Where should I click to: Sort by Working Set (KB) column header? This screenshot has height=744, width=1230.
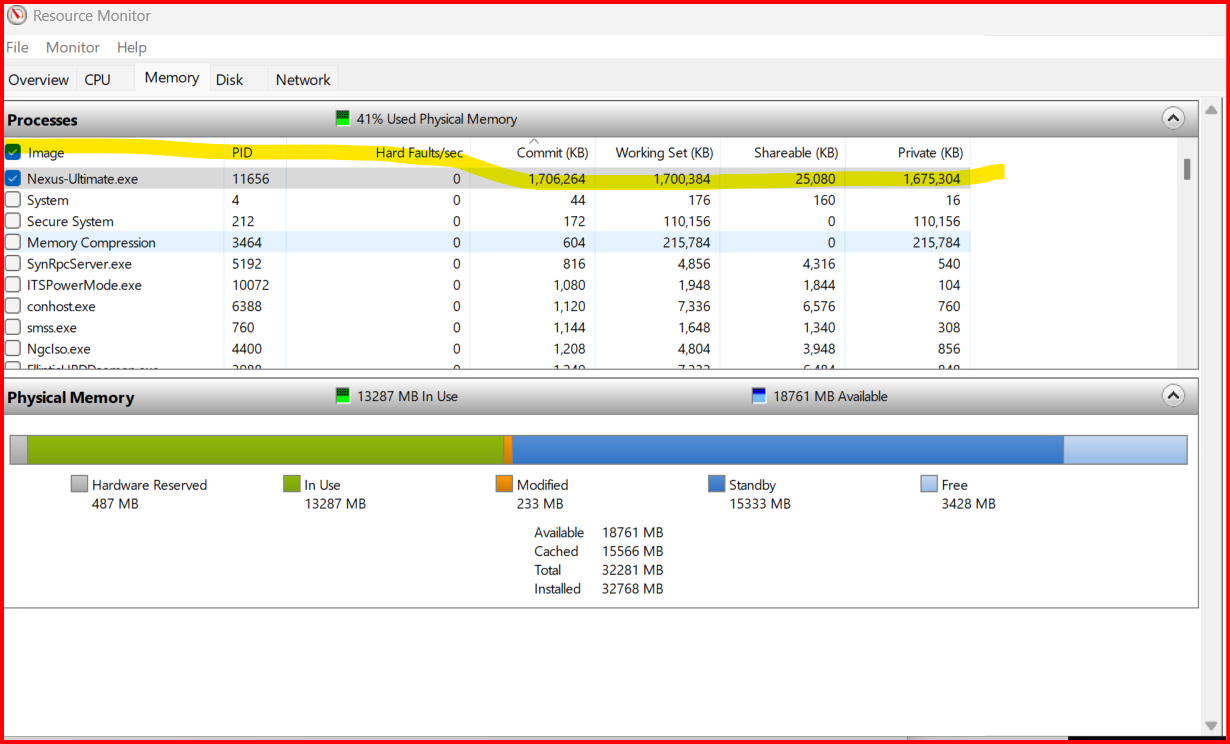tap(664, 153)
